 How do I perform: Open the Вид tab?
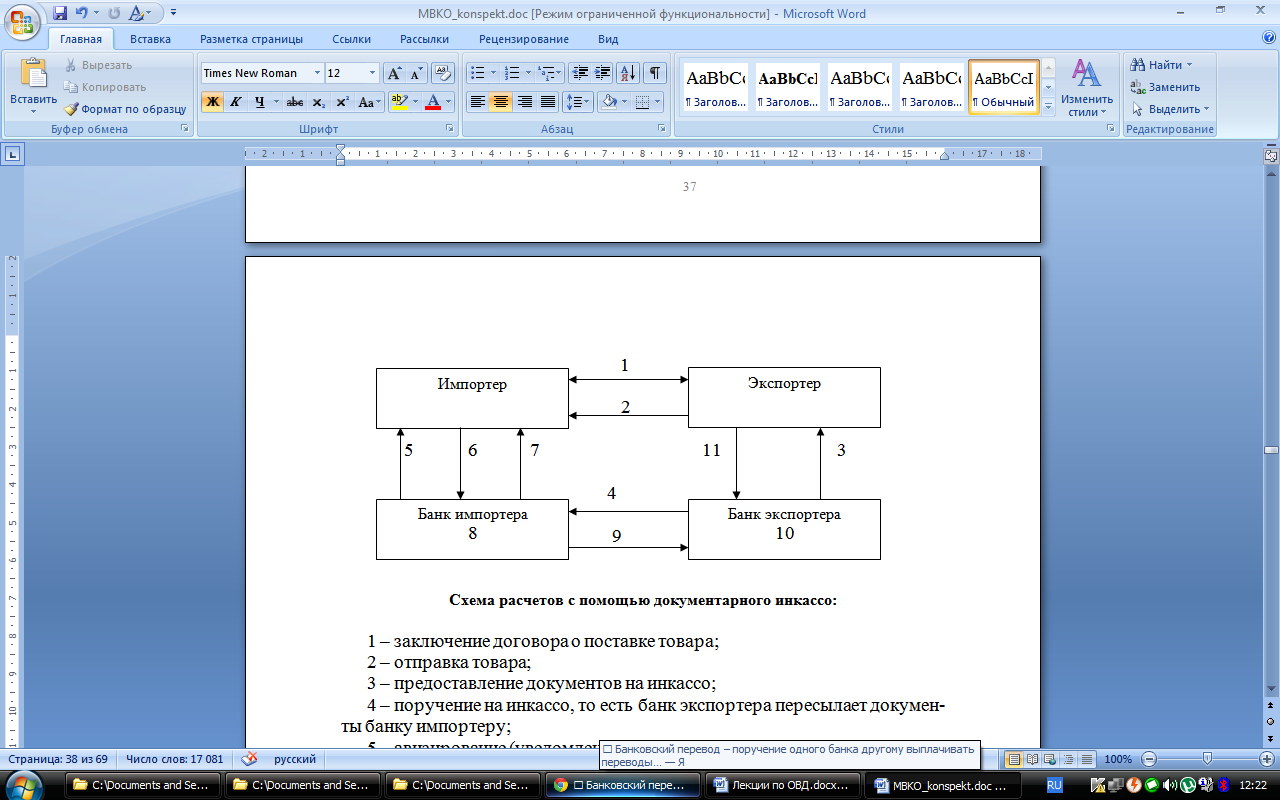coord(608,39)
